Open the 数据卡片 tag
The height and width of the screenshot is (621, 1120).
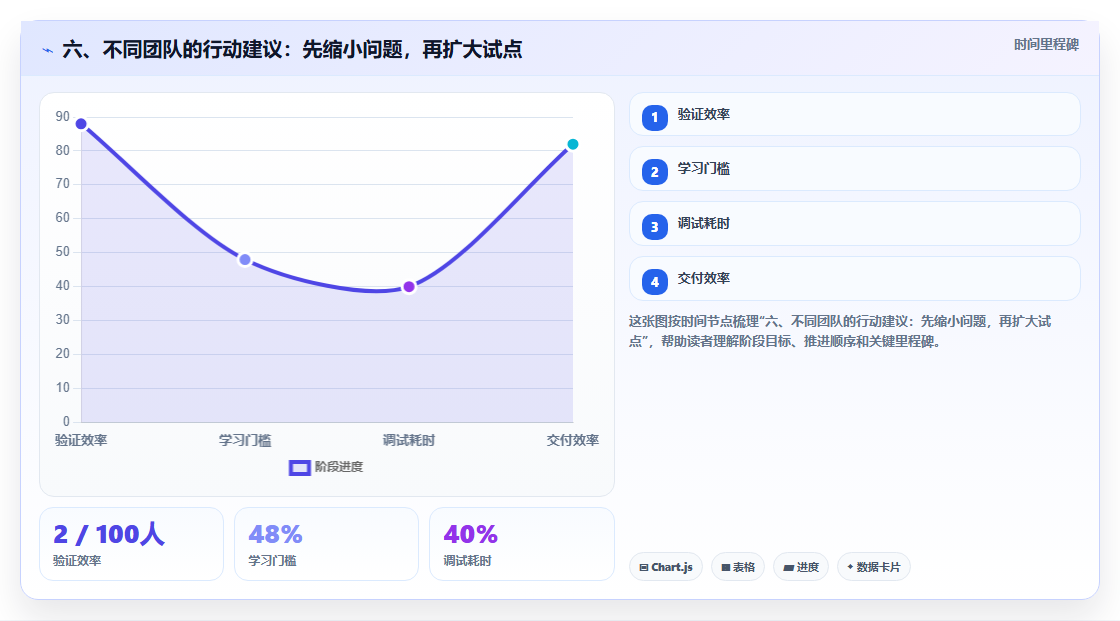(x=874, y=567)
